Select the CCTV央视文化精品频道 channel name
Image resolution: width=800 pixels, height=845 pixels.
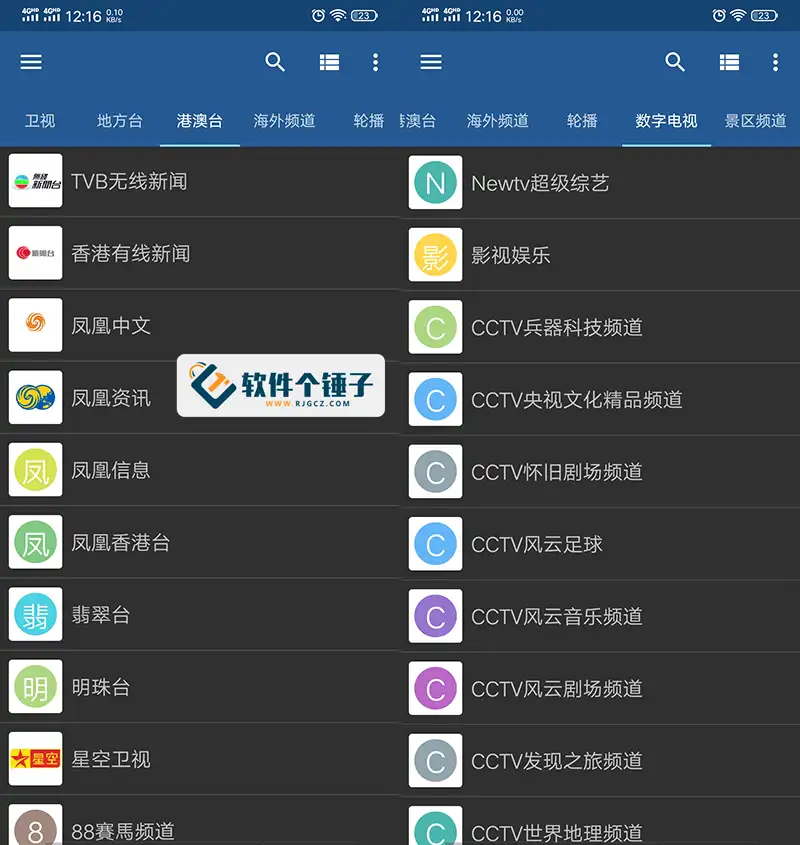point(577,400)
